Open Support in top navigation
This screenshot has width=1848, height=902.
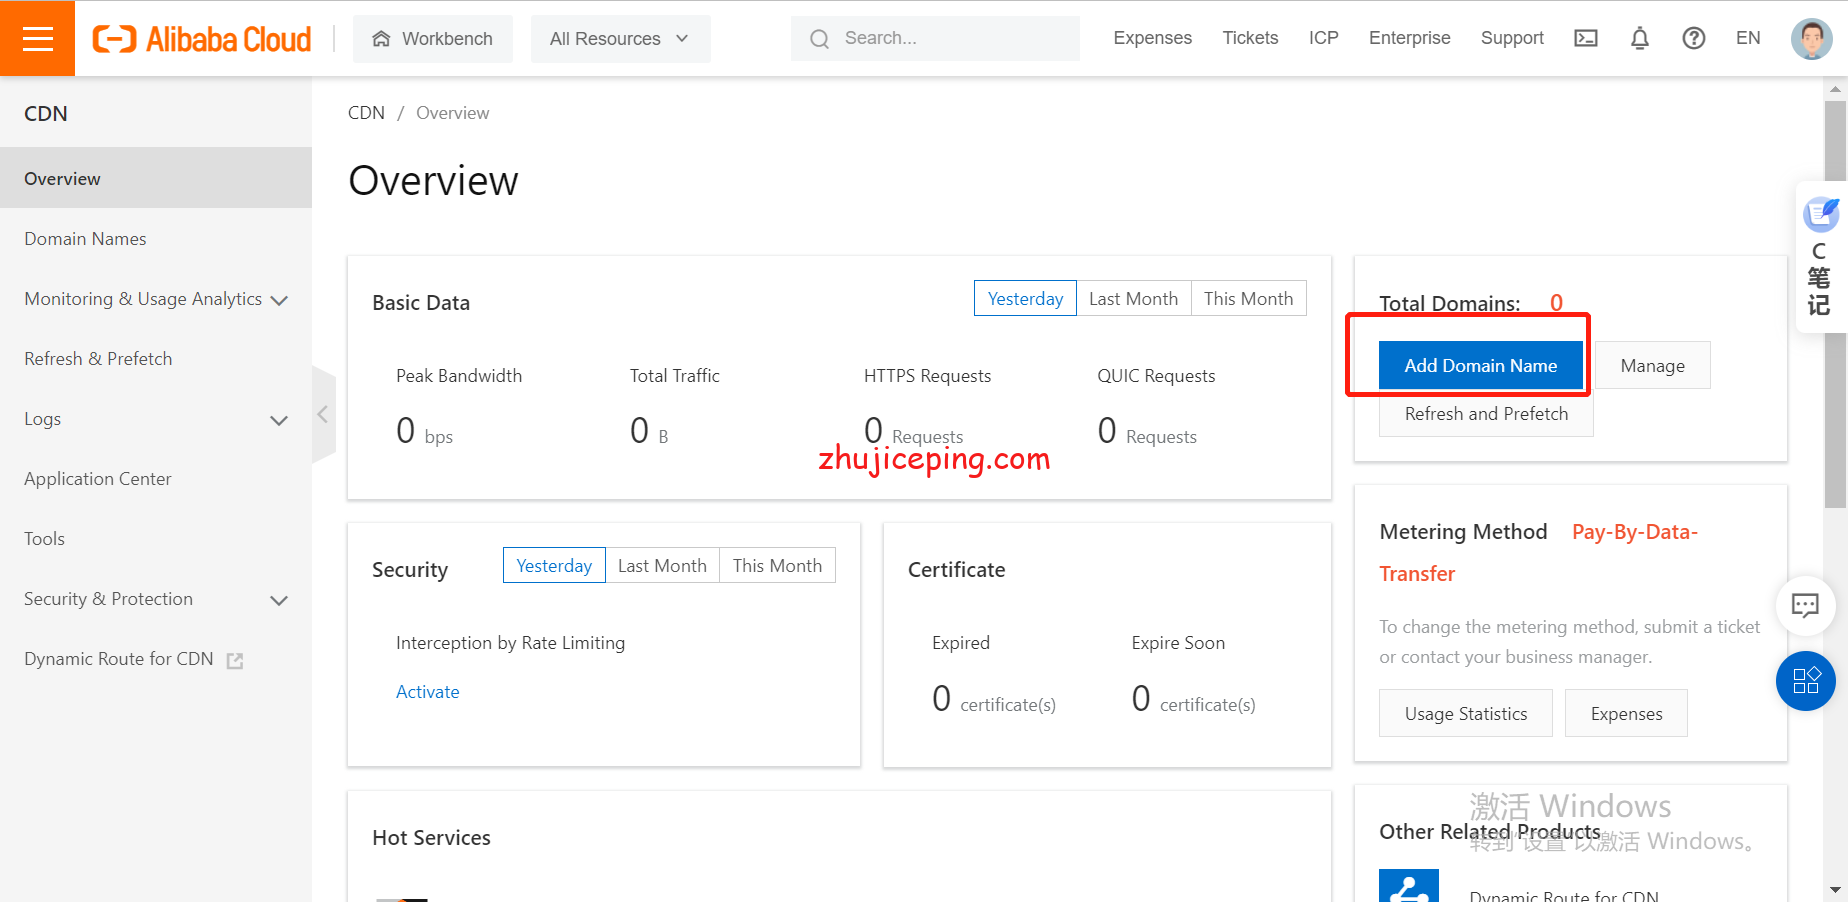click(1512, 38)
